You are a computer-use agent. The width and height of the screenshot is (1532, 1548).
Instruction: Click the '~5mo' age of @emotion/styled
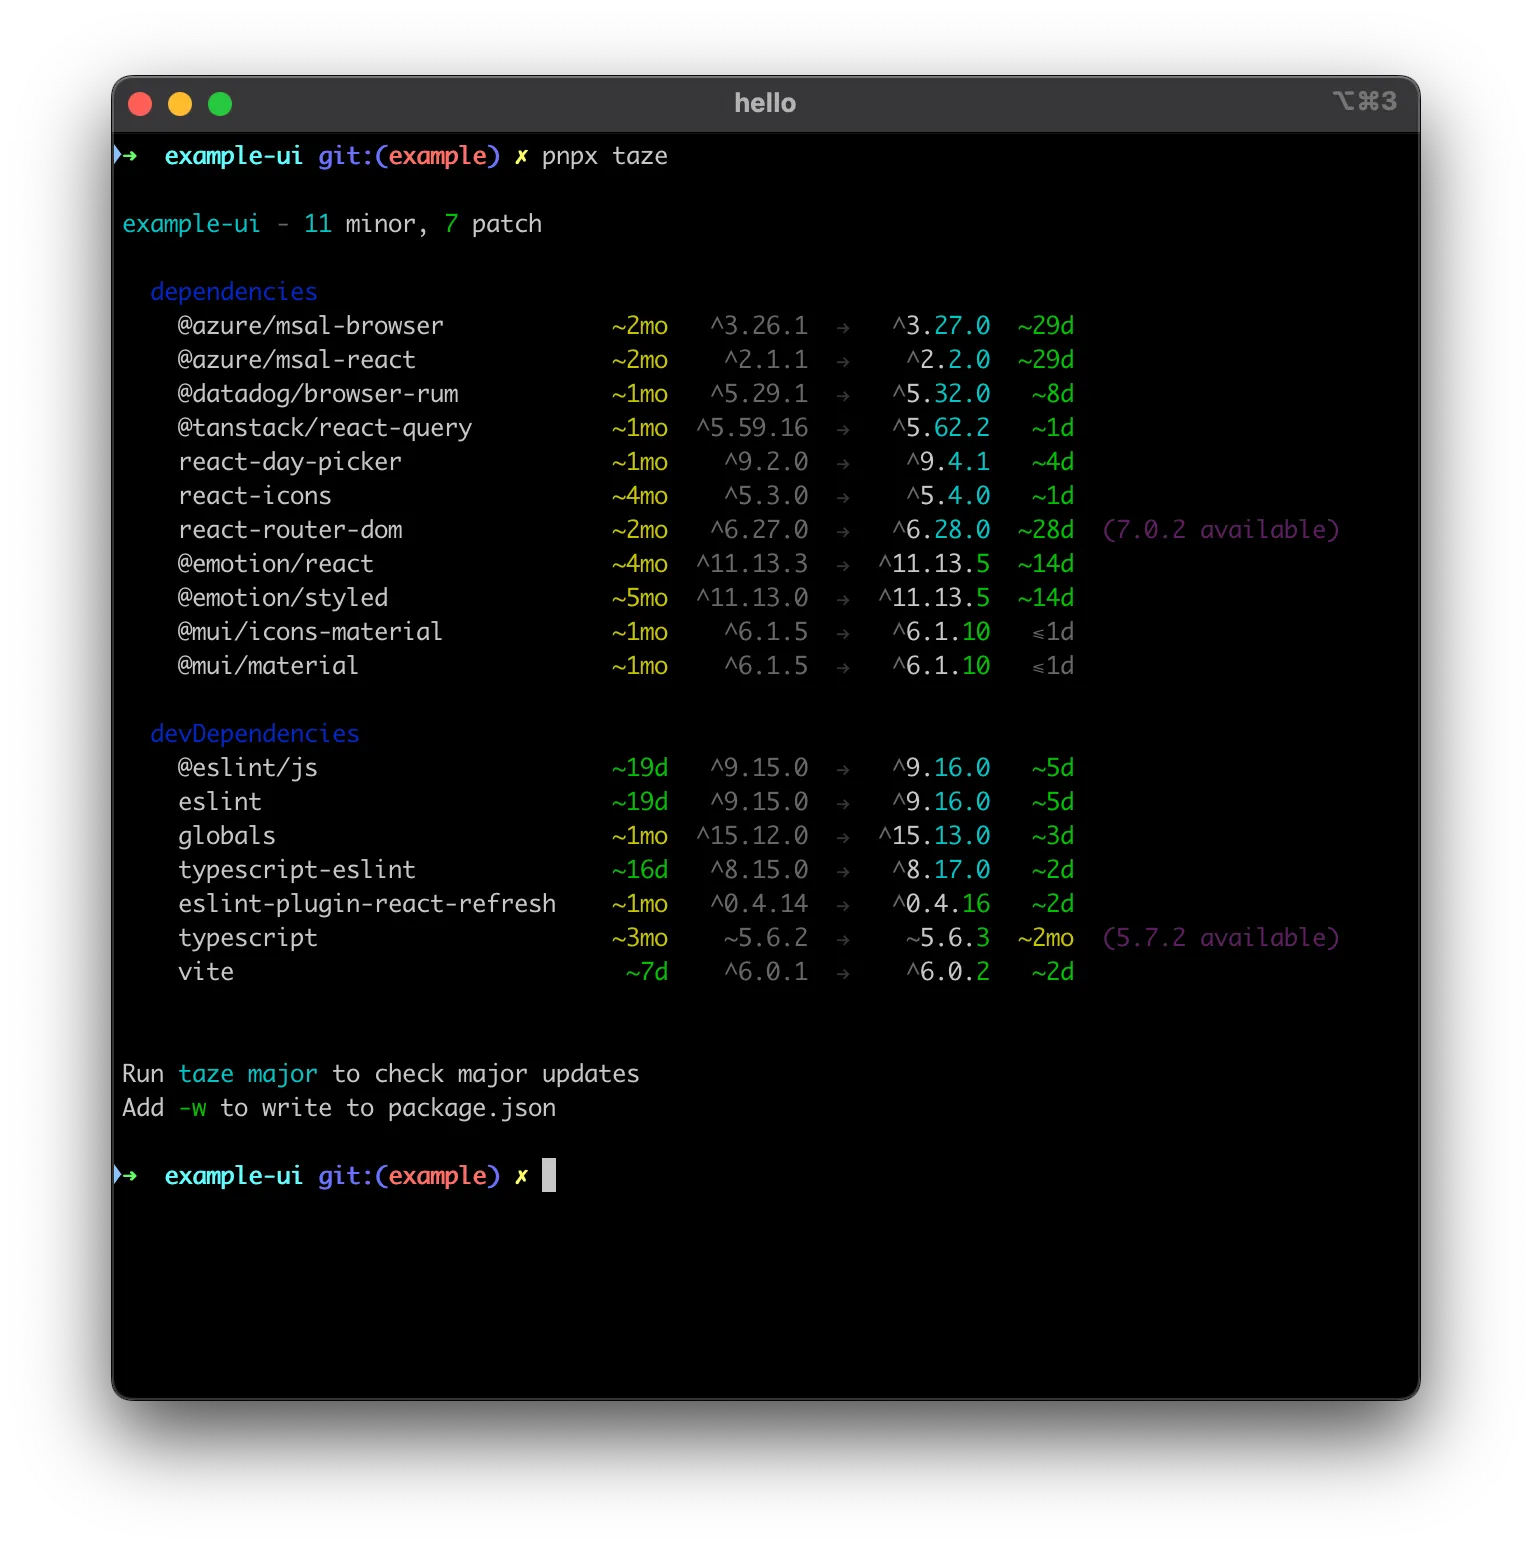pos(640,598)
